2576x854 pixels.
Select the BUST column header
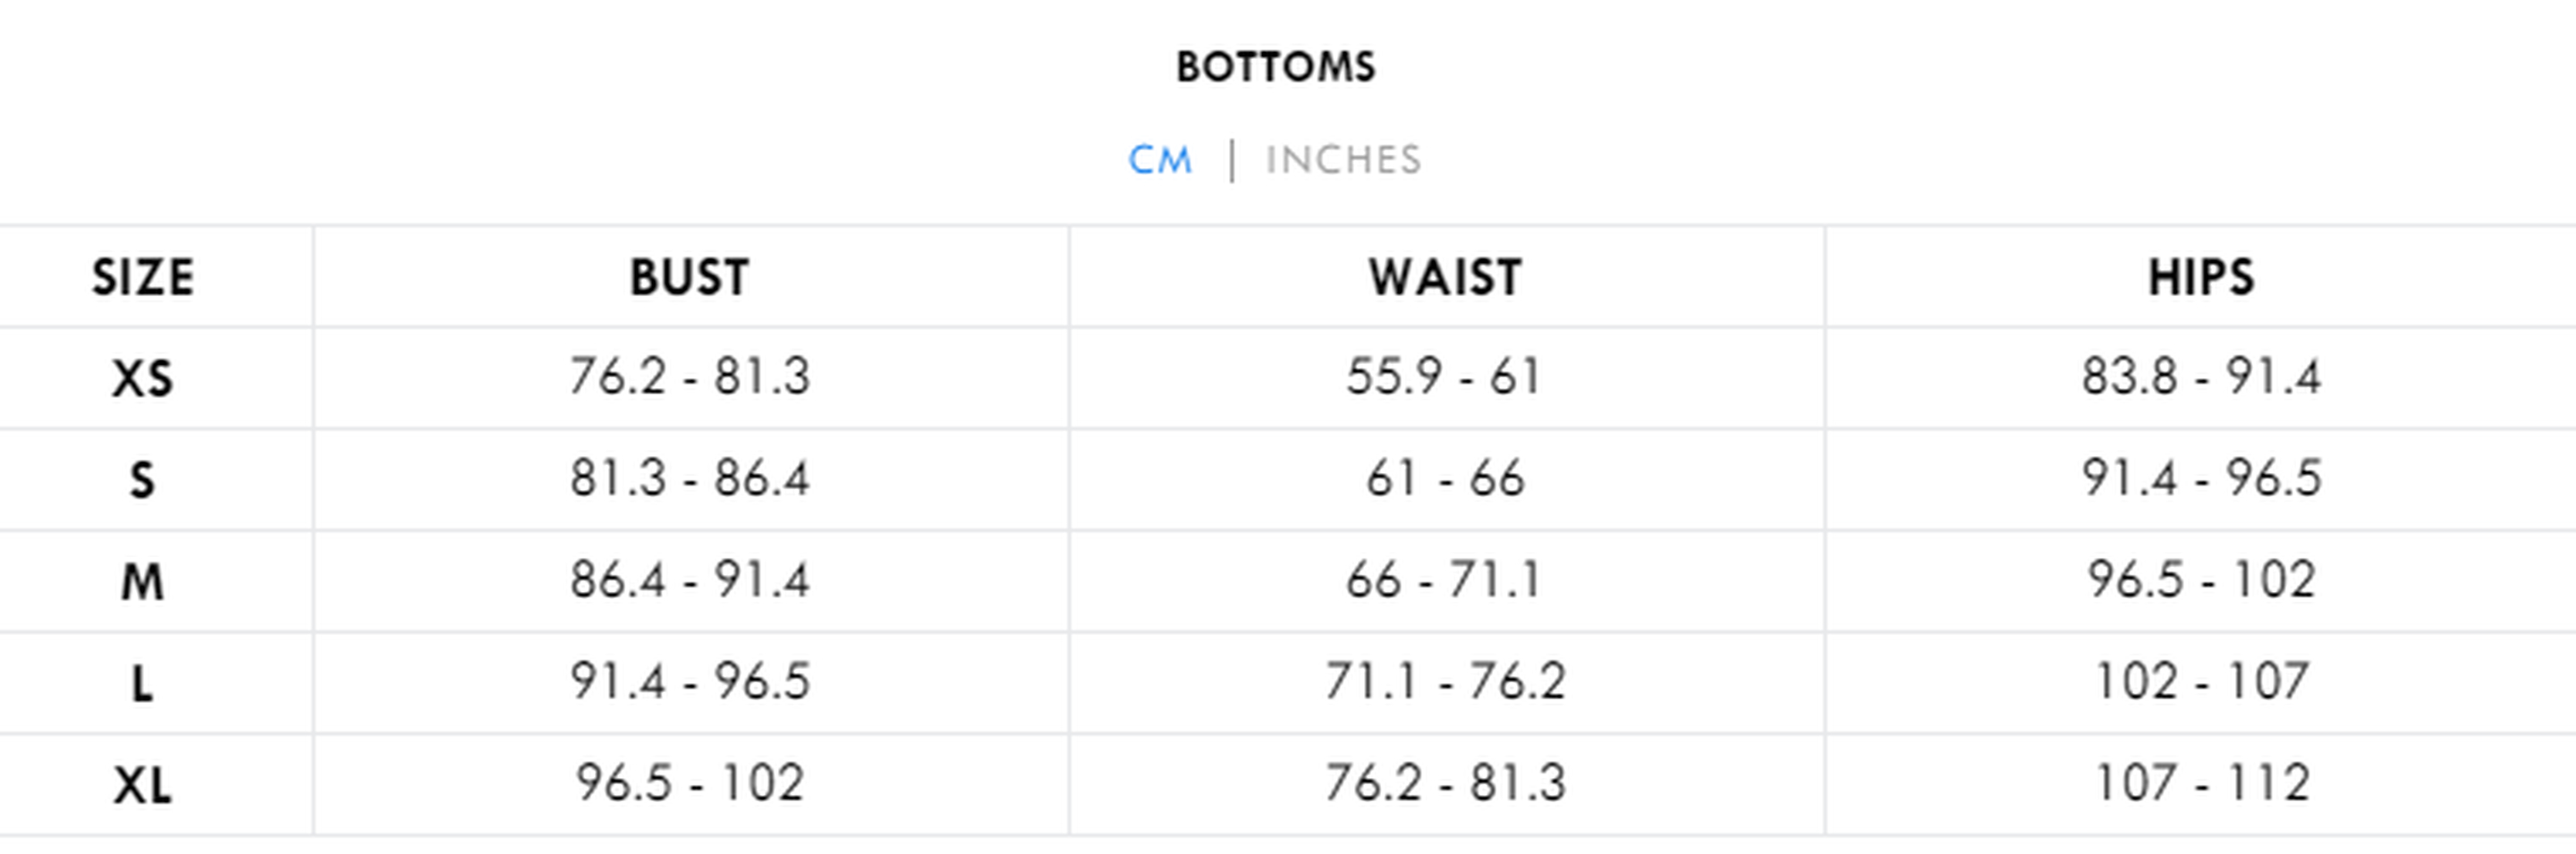689,277
